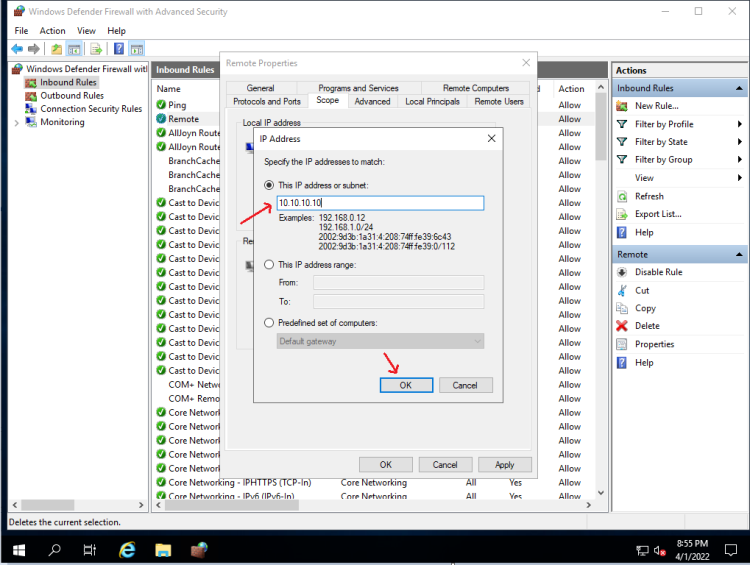This screenshot has height=565, width=750.
Task: Click the Cut action icon
Action: tap(622, 290)
